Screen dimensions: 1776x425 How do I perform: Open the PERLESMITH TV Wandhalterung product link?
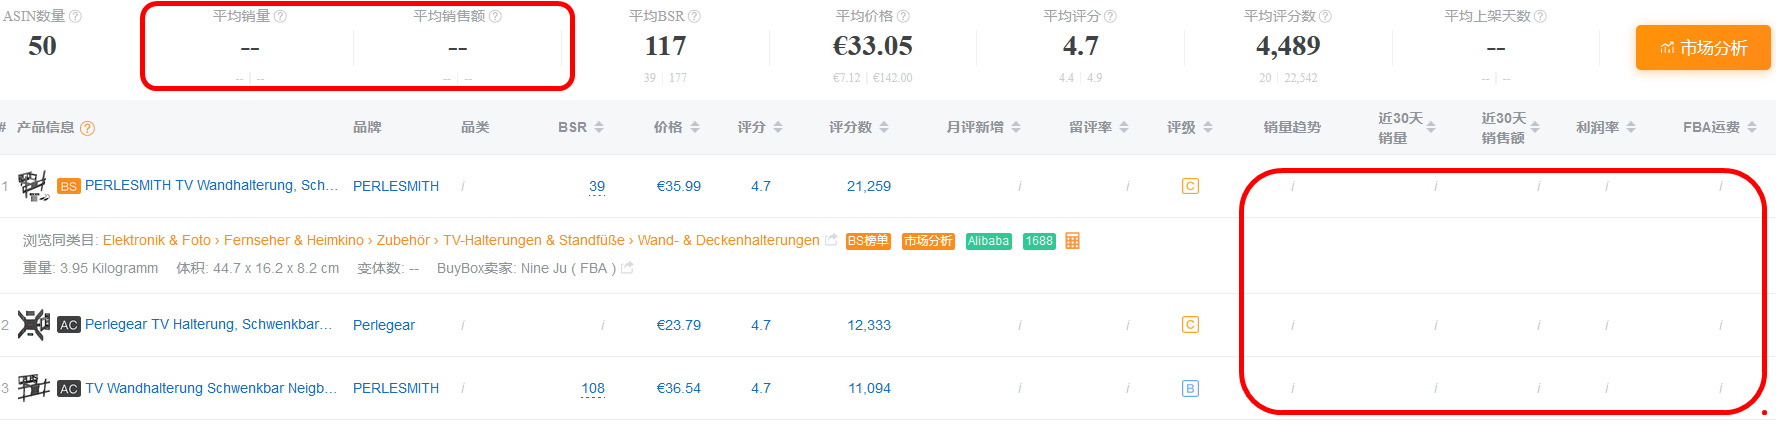(x=211, y=185)
